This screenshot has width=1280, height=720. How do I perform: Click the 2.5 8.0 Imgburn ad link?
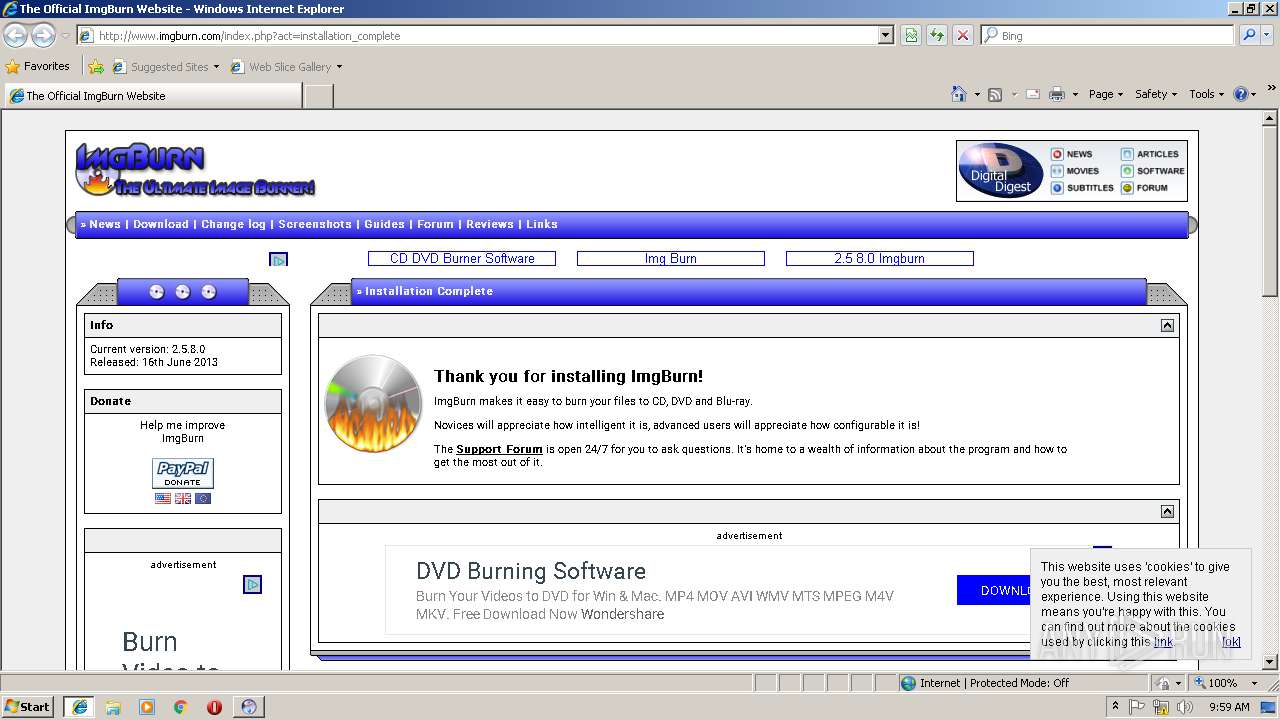(880, 258)
